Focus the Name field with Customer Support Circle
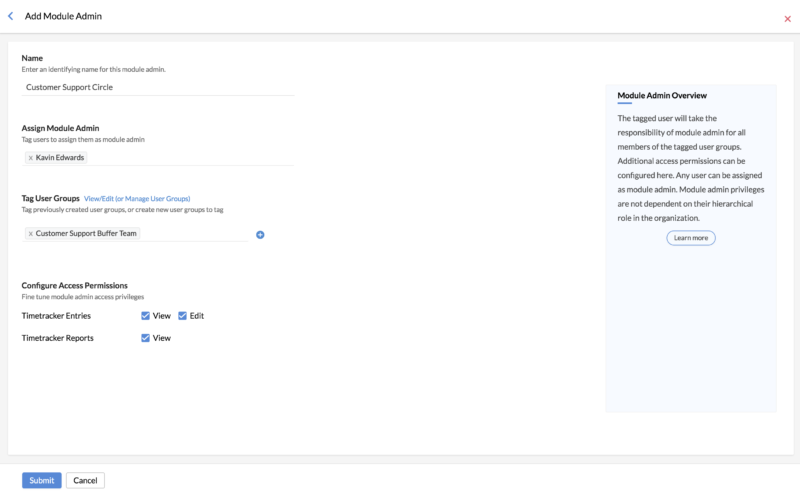This screenshot has height=493, width=800. coord(158,87)
